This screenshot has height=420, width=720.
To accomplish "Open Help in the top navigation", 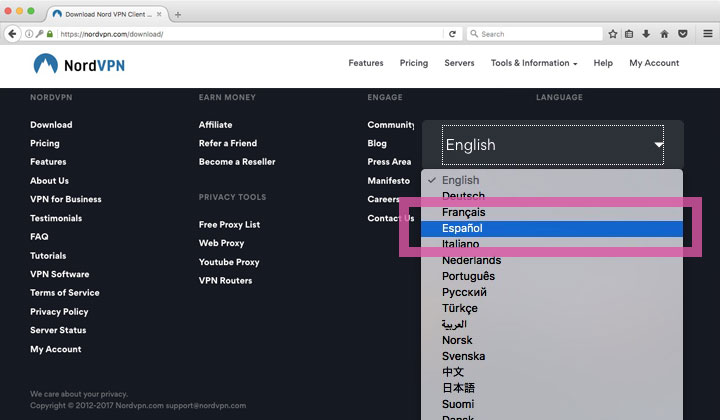I will (603, 63).
